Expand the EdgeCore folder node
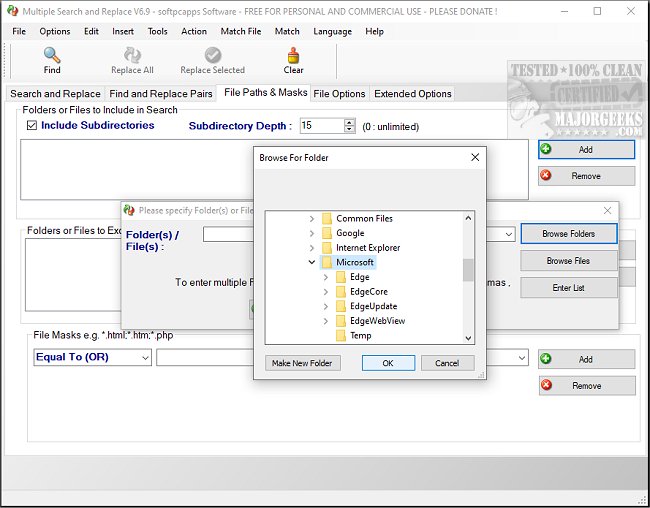This screenshot has width=650, height=508. click(x=325, y=292)
